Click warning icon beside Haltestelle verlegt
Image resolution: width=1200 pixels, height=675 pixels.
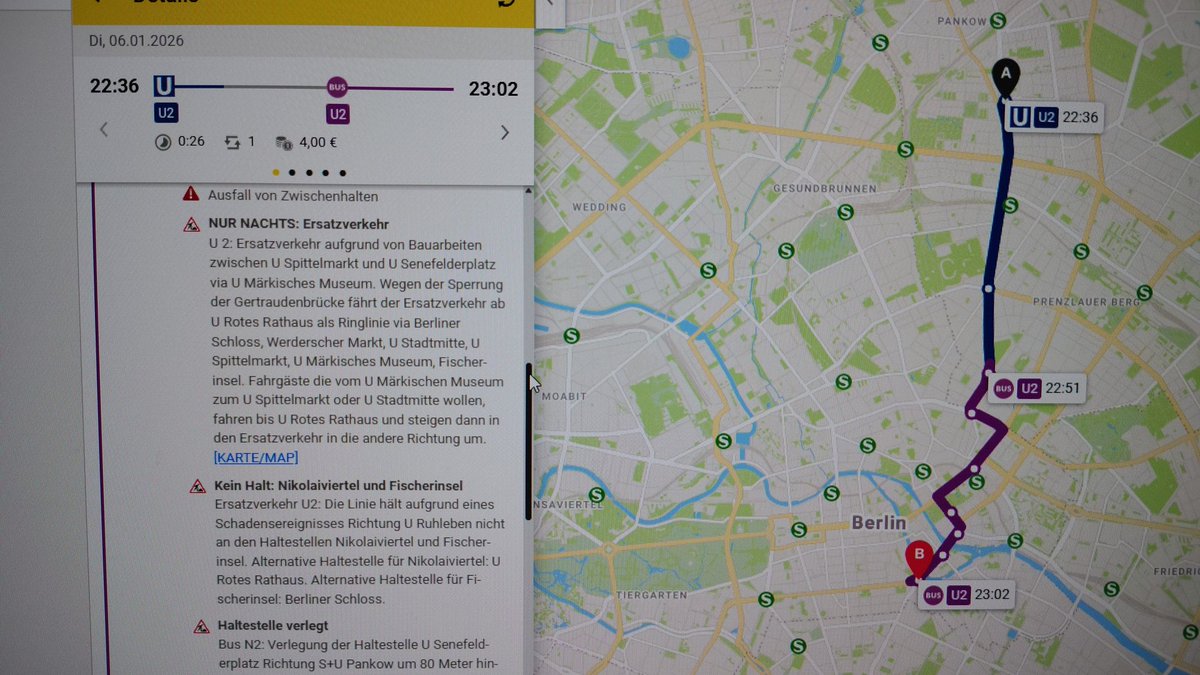tap(201, 627)
